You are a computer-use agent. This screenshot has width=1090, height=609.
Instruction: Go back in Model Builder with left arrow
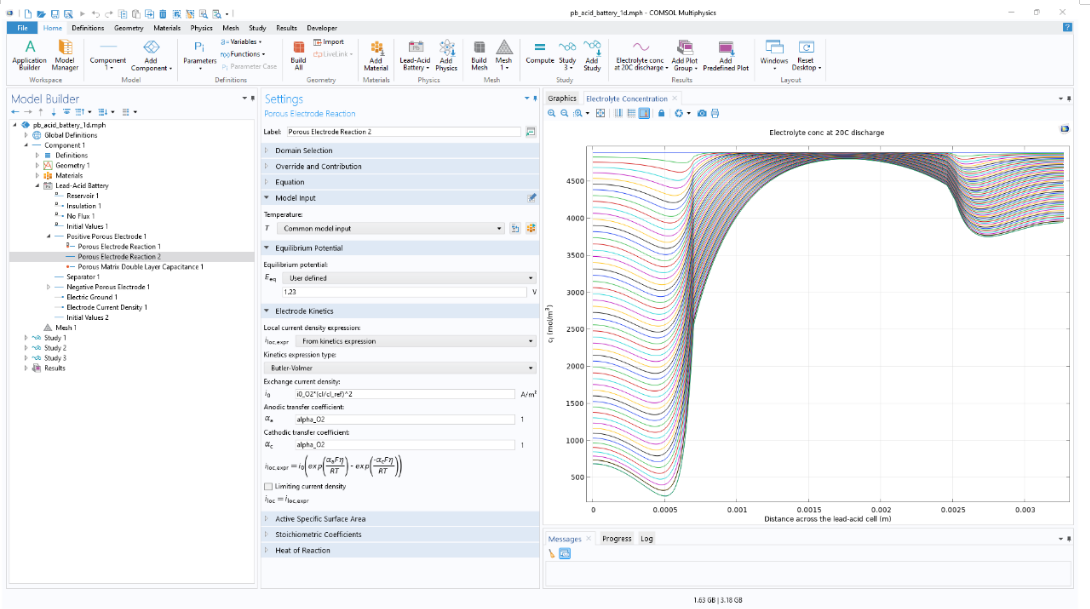(15, 112)
